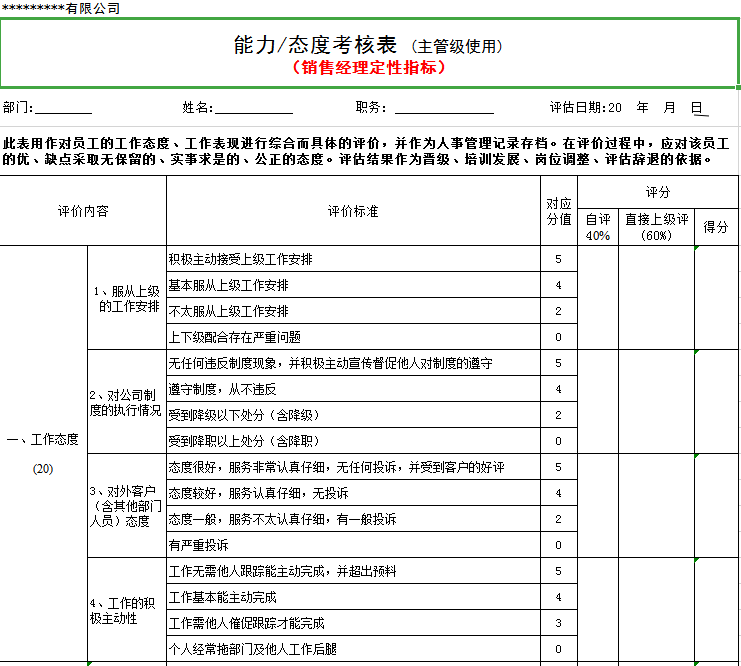
Task: Select the cell 个人经常拖部门及他人工作后腿
Action: 253,649
